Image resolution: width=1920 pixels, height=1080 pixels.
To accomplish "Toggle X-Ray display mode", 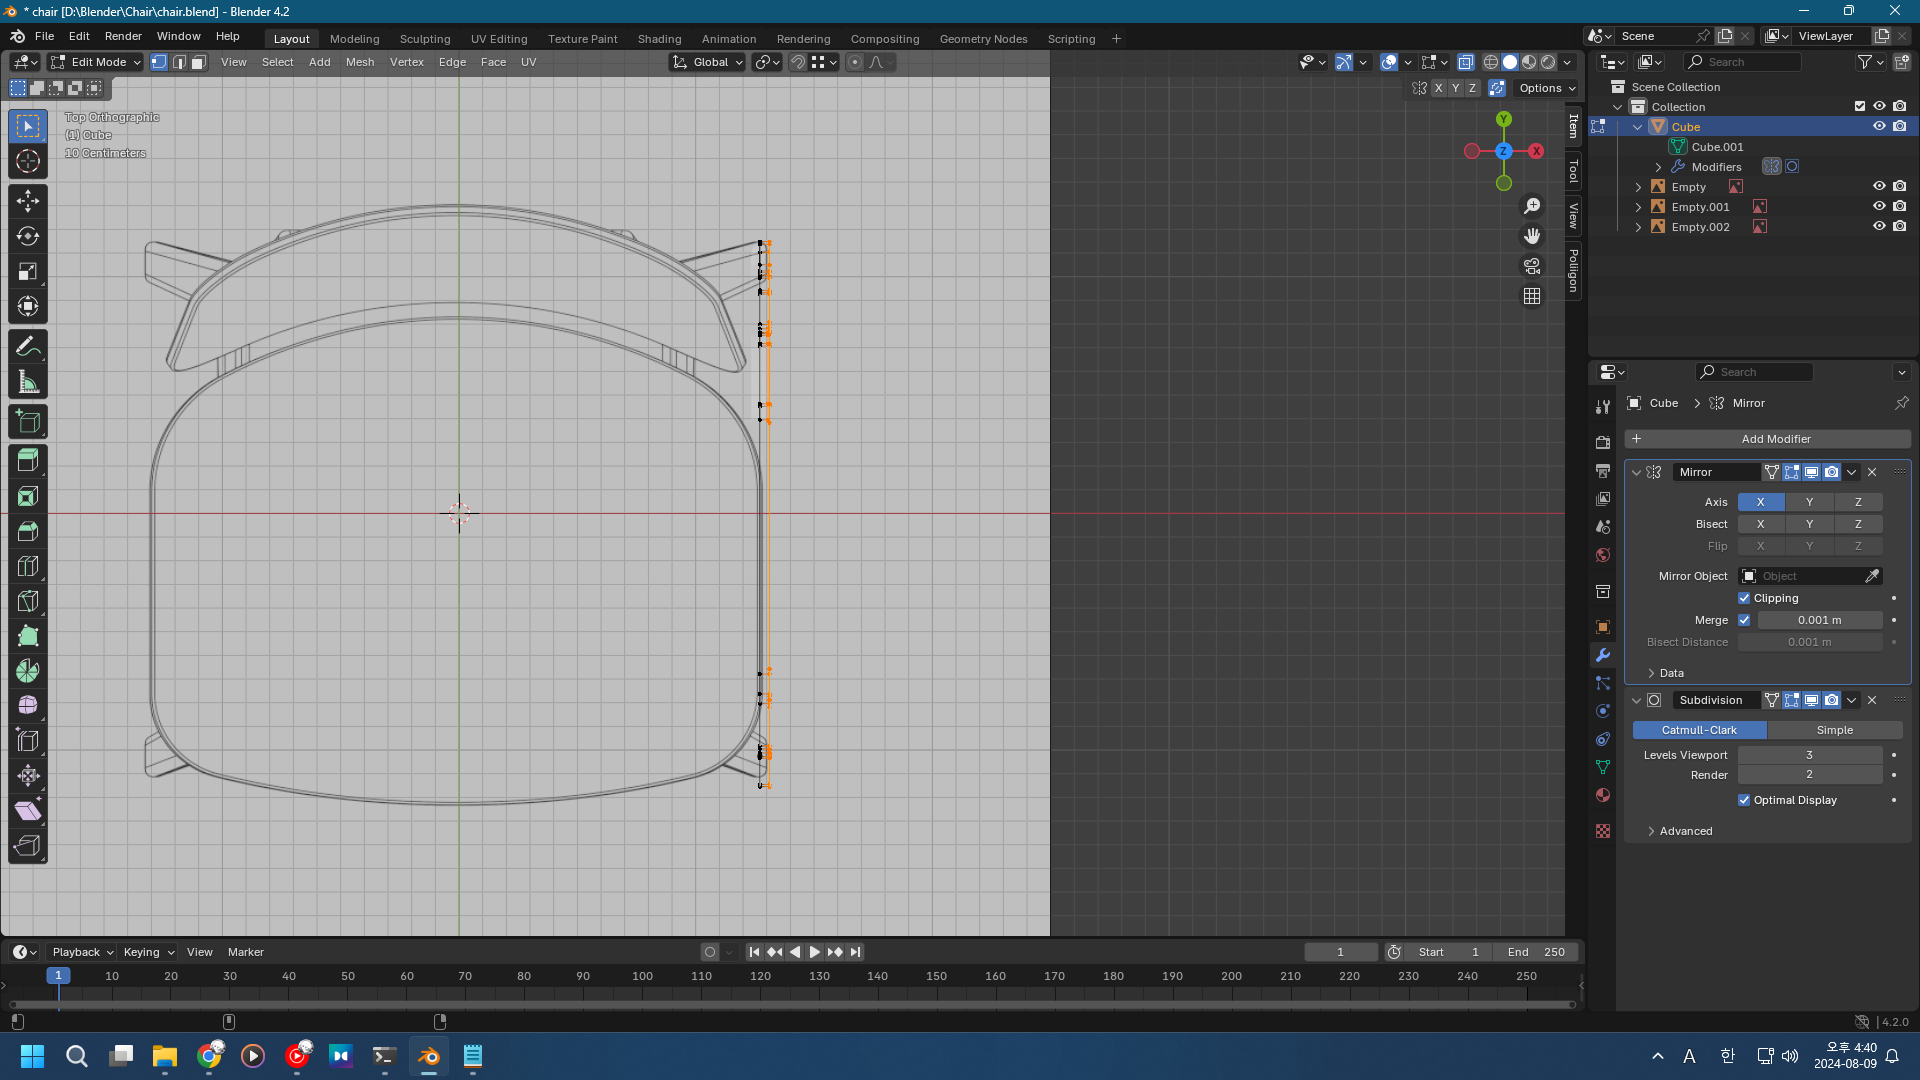I will coord(1465,62).
